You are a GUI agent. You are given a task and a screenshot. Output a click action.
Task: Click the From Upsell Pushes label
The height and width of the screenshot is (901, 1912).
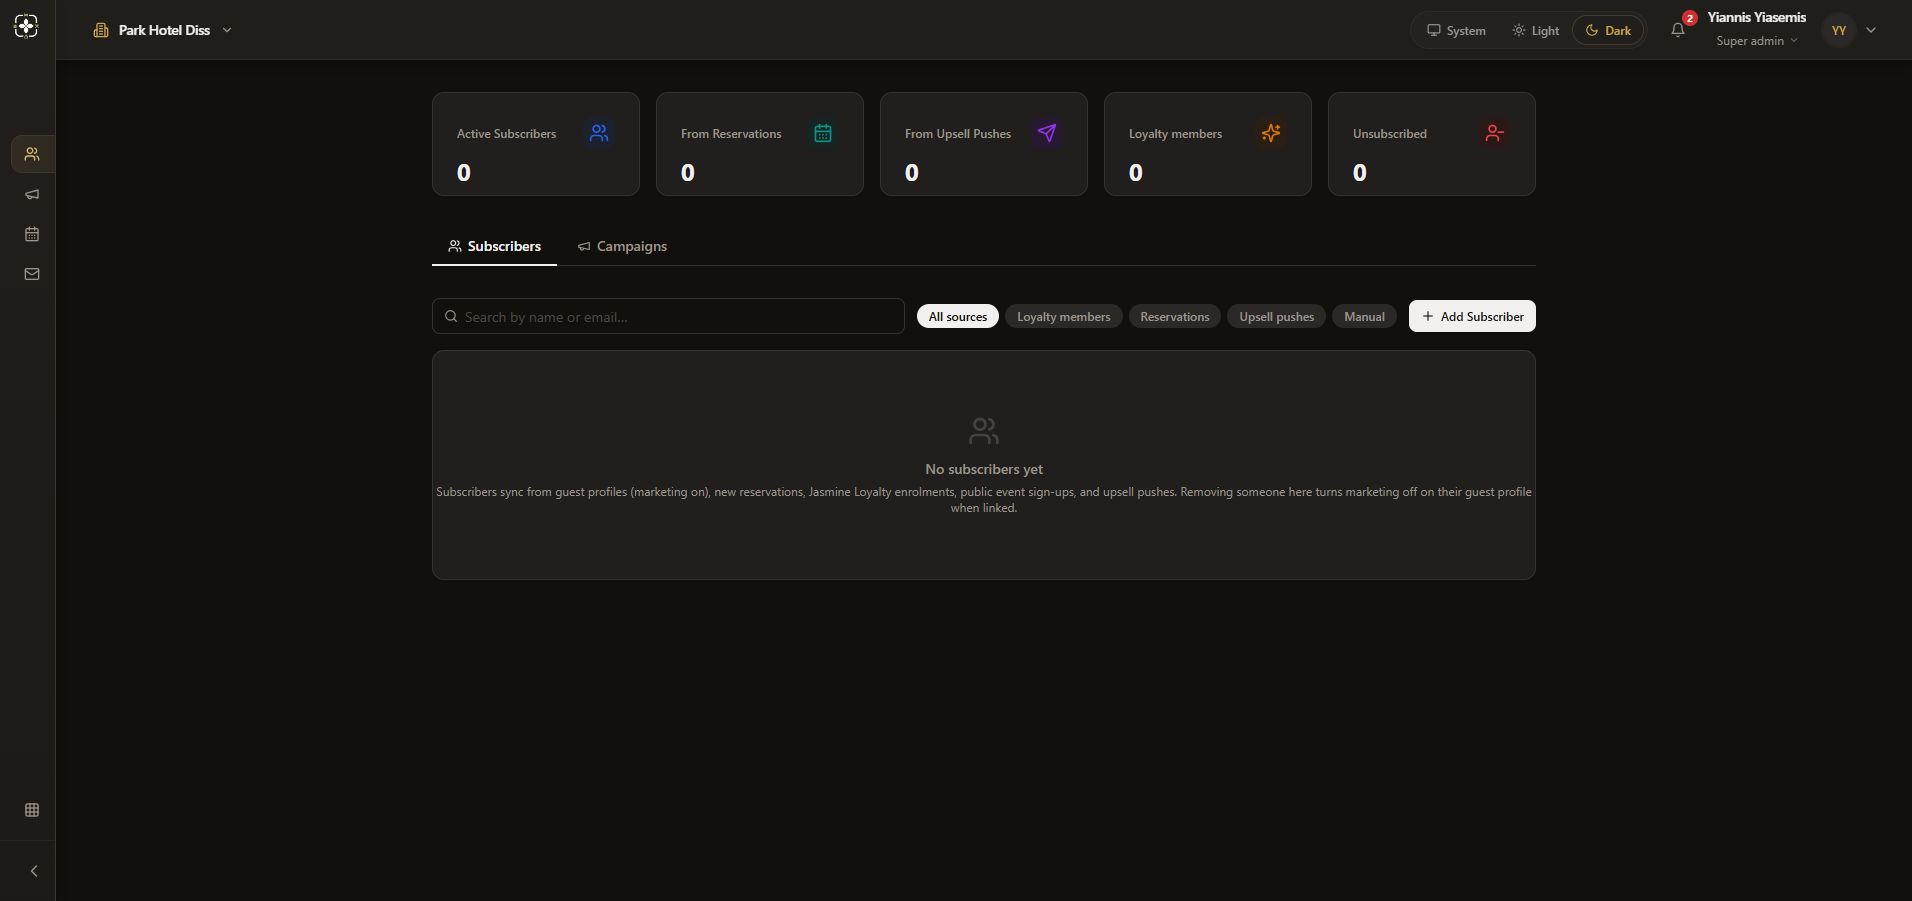(x=958, y=134)
